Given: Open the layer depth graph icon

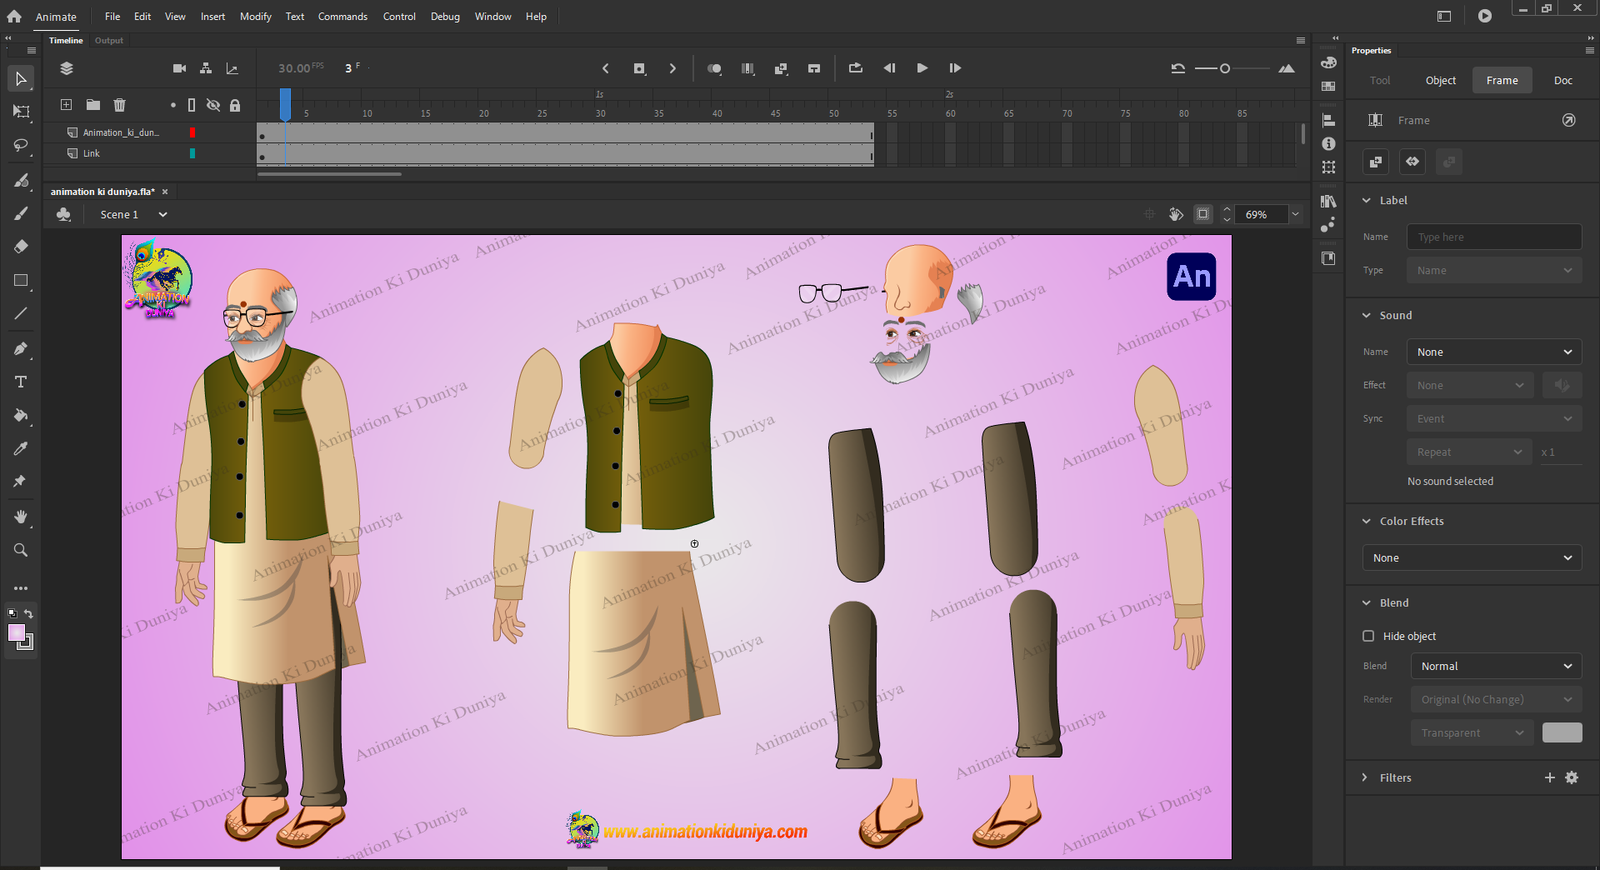Looking at the screenshot, I should (232, 68).
